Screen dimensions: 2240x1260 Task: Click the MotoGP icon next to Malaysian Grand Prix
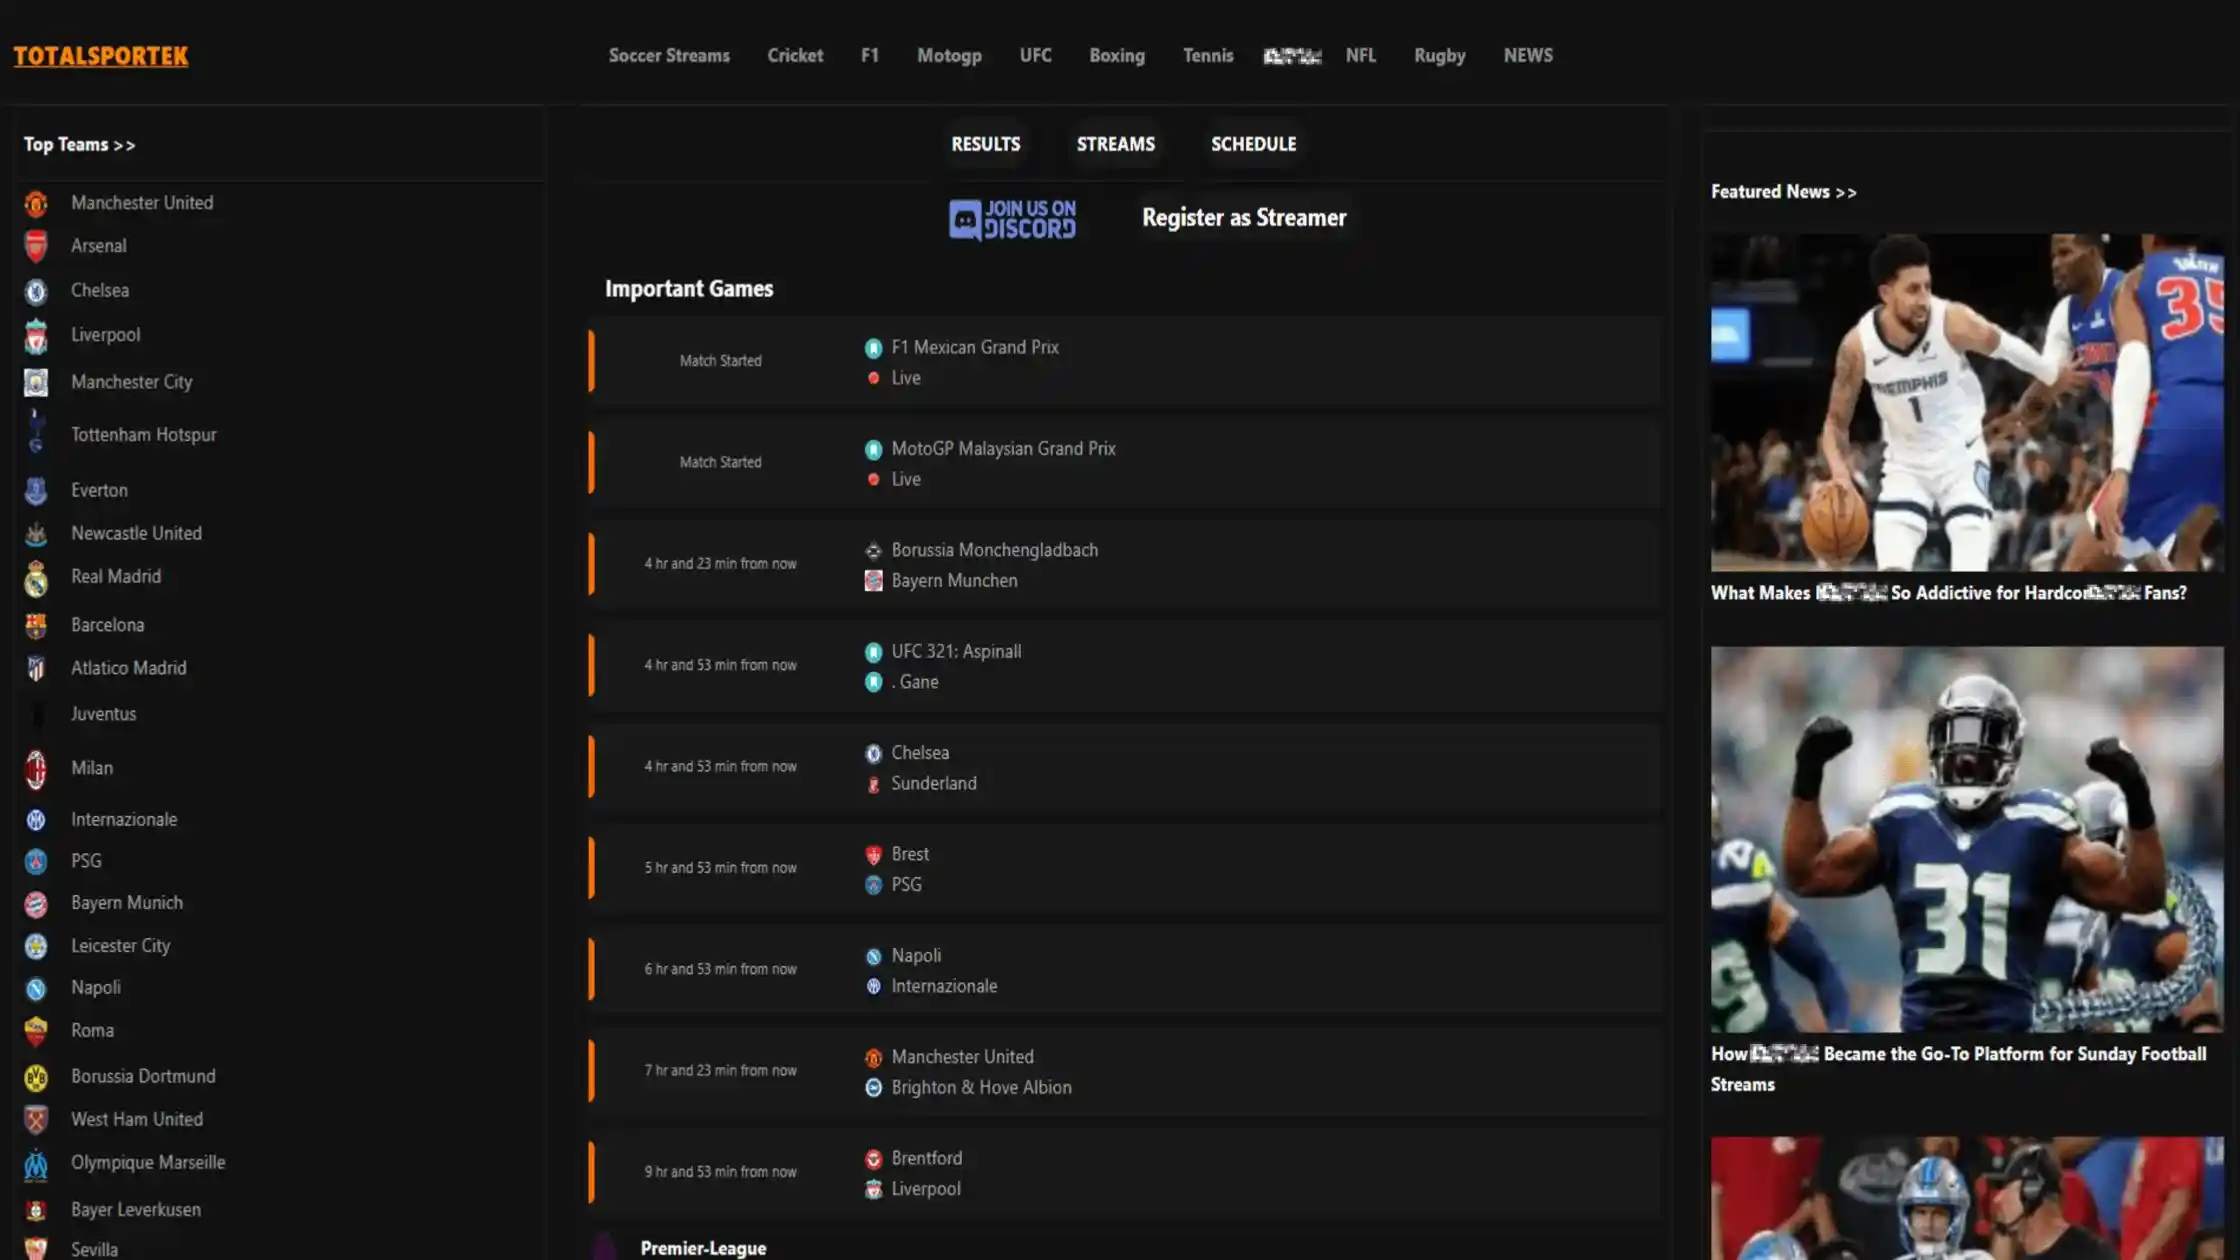pyautogui.click(x=871, y=449)
